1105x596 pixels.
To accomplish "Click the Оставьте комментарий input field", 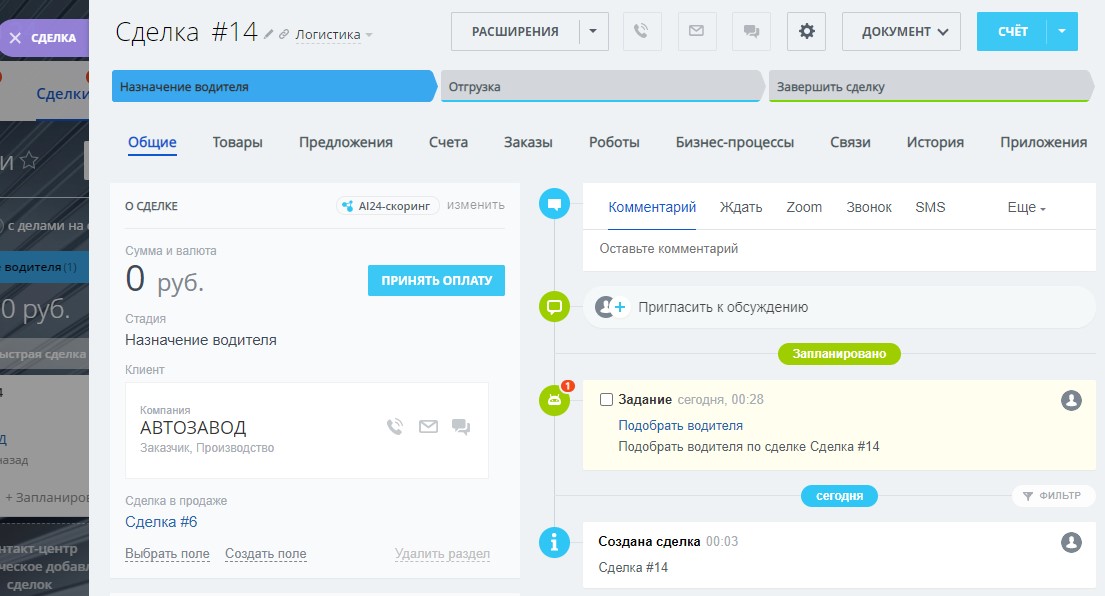I will (839, 249).
